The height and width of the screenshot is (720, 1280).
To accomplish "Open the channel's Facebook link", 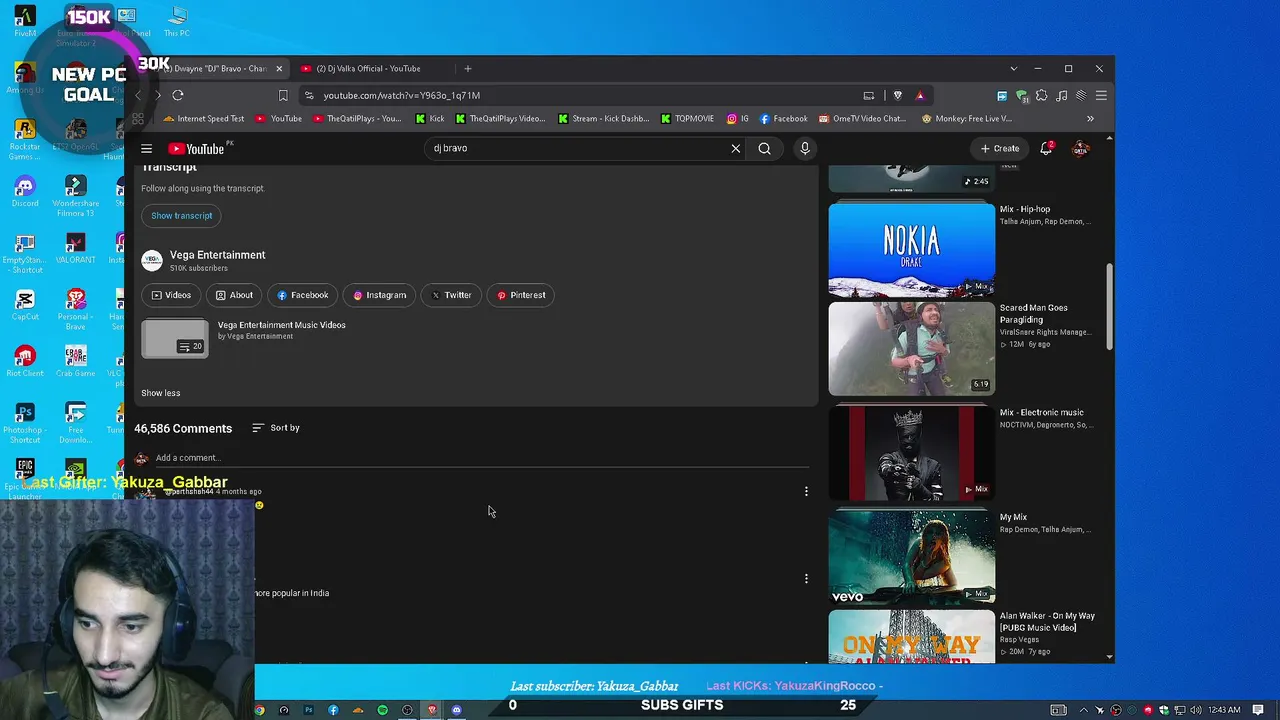I will [302, 295].
